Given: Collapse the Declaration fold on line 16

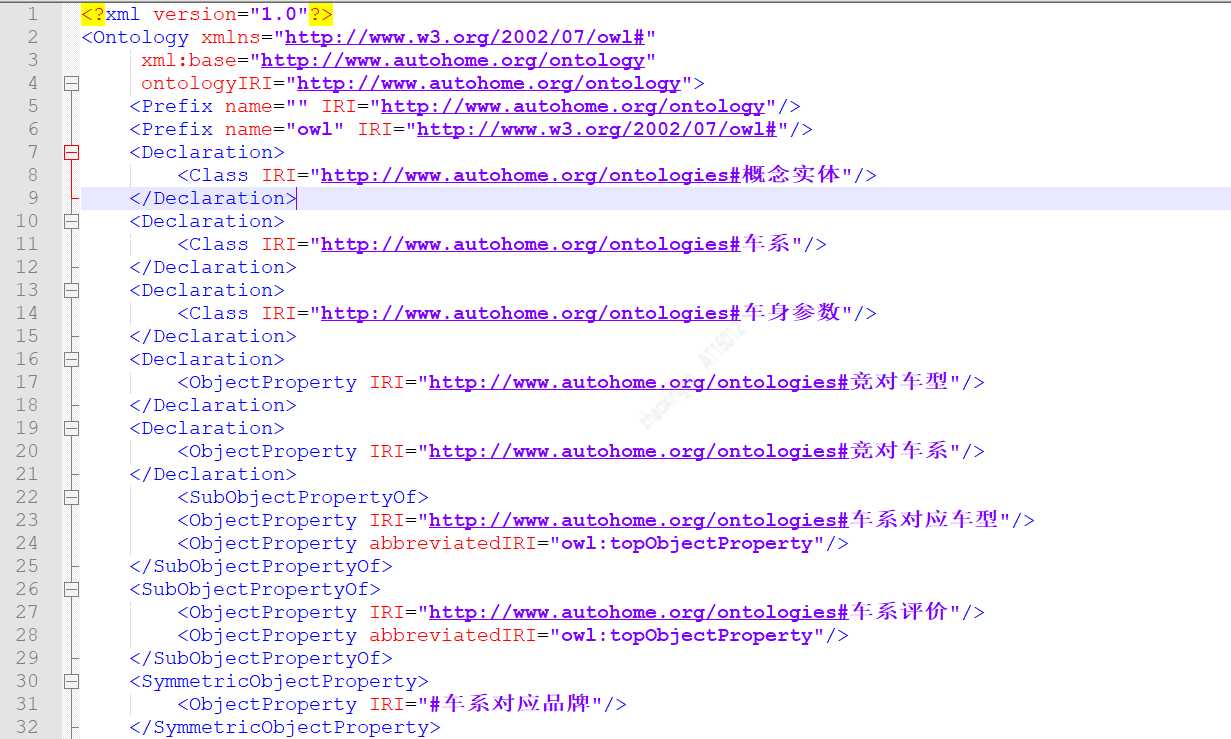Looking at the screenshot, I should (x=71, y=360).
